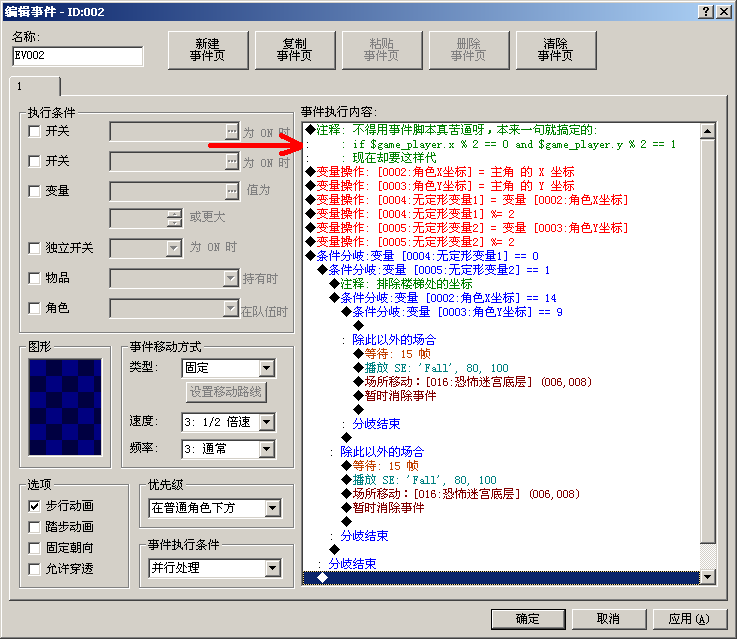Image resolution: width=737 pixels, height=639 pixels.
Task: Open 独立开关 dropdown
Action: (174, 248)
